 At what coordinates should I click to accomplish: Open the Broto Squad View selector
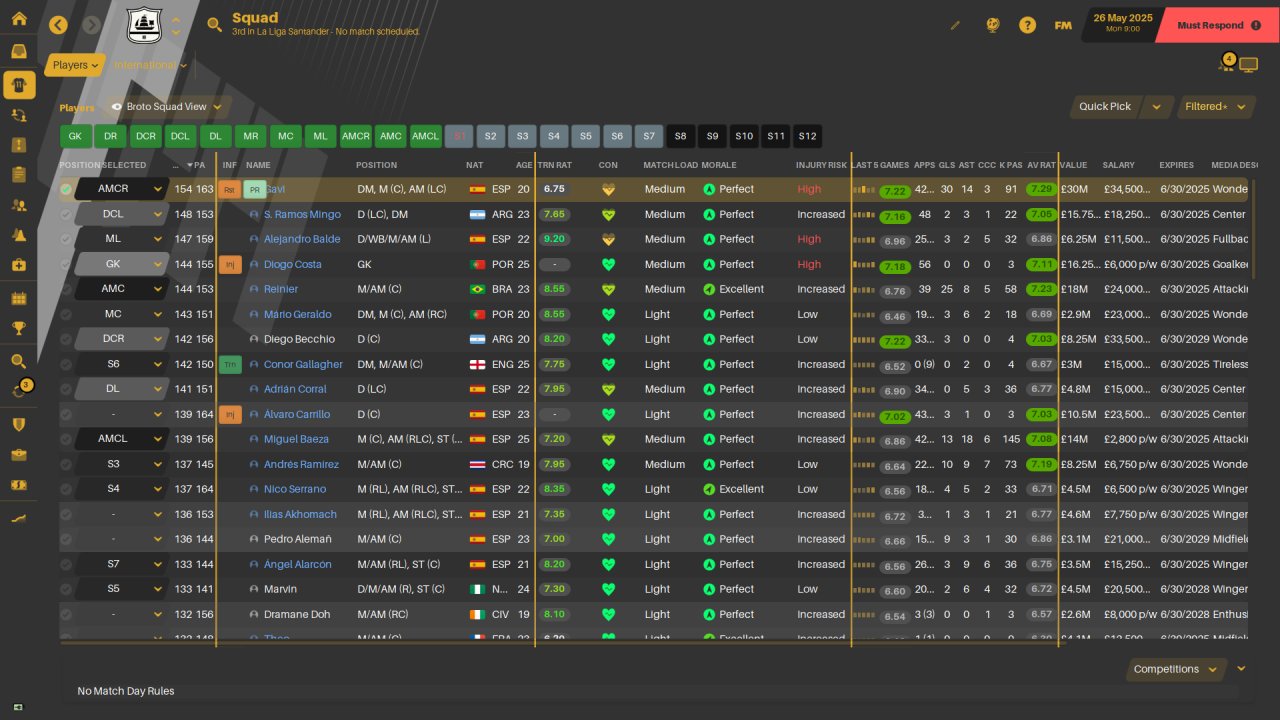(169, 107)
